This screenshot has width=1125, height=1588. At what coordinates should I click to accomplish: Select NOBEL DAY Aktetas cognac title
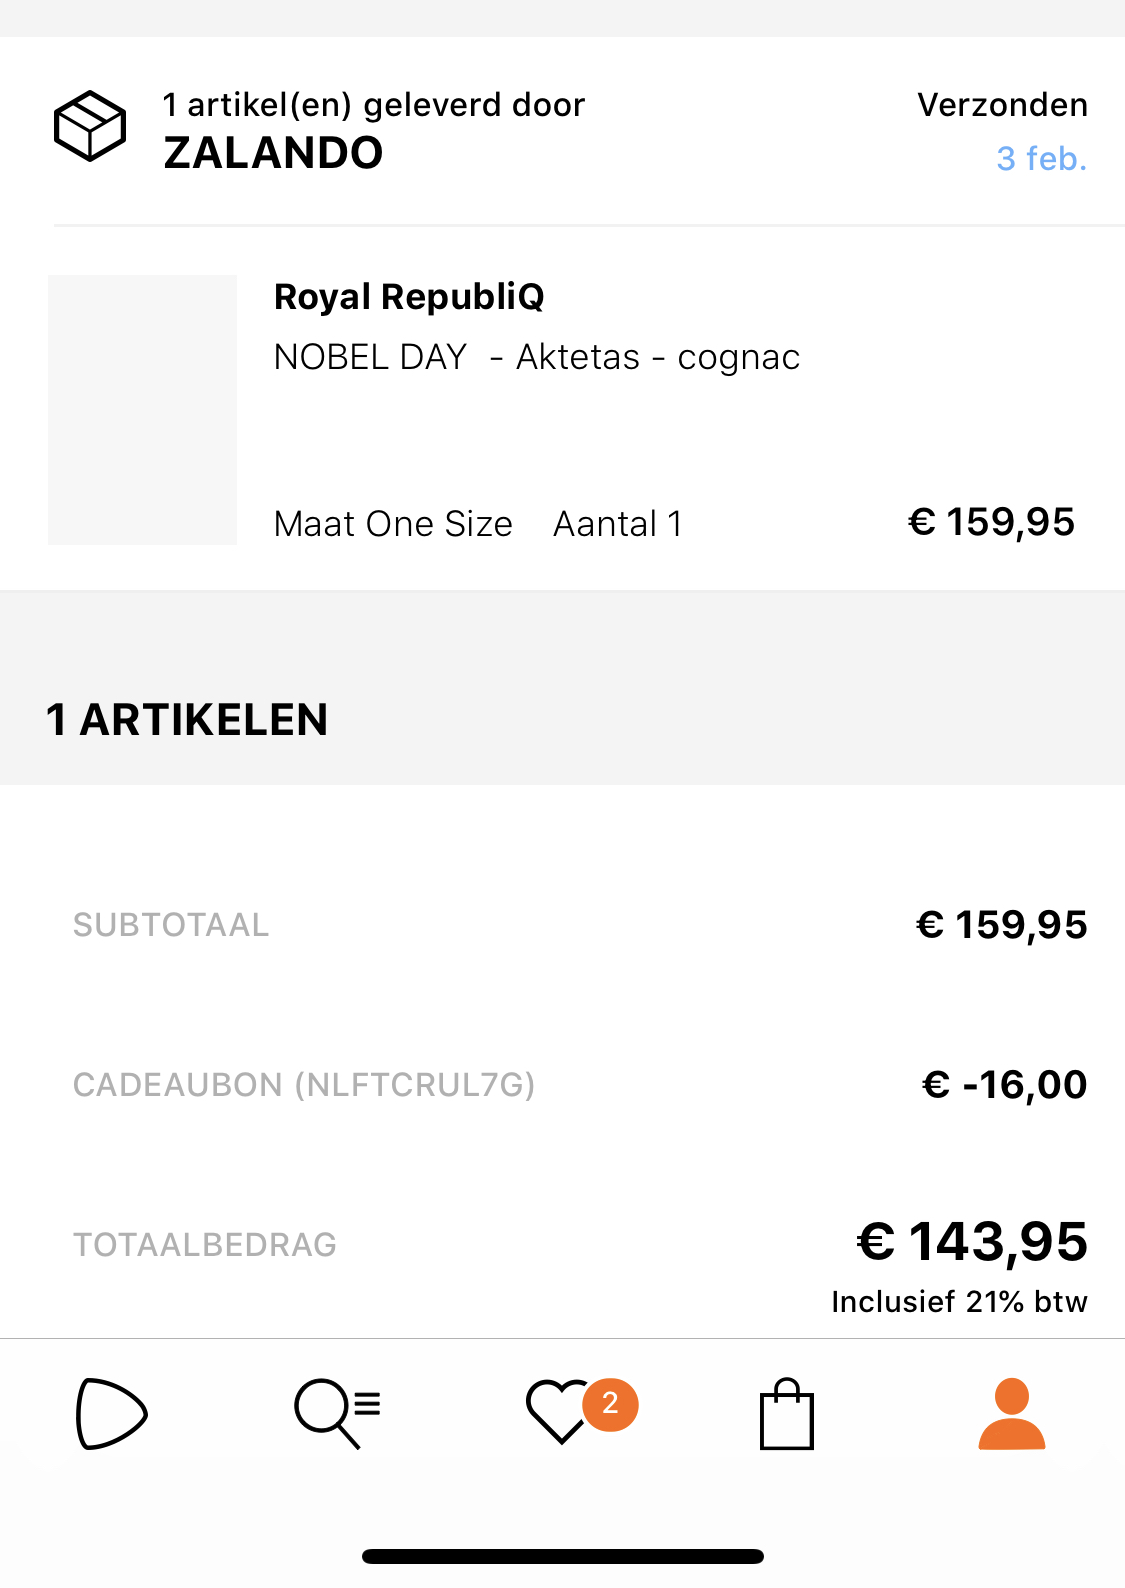(x=537, y=357)
